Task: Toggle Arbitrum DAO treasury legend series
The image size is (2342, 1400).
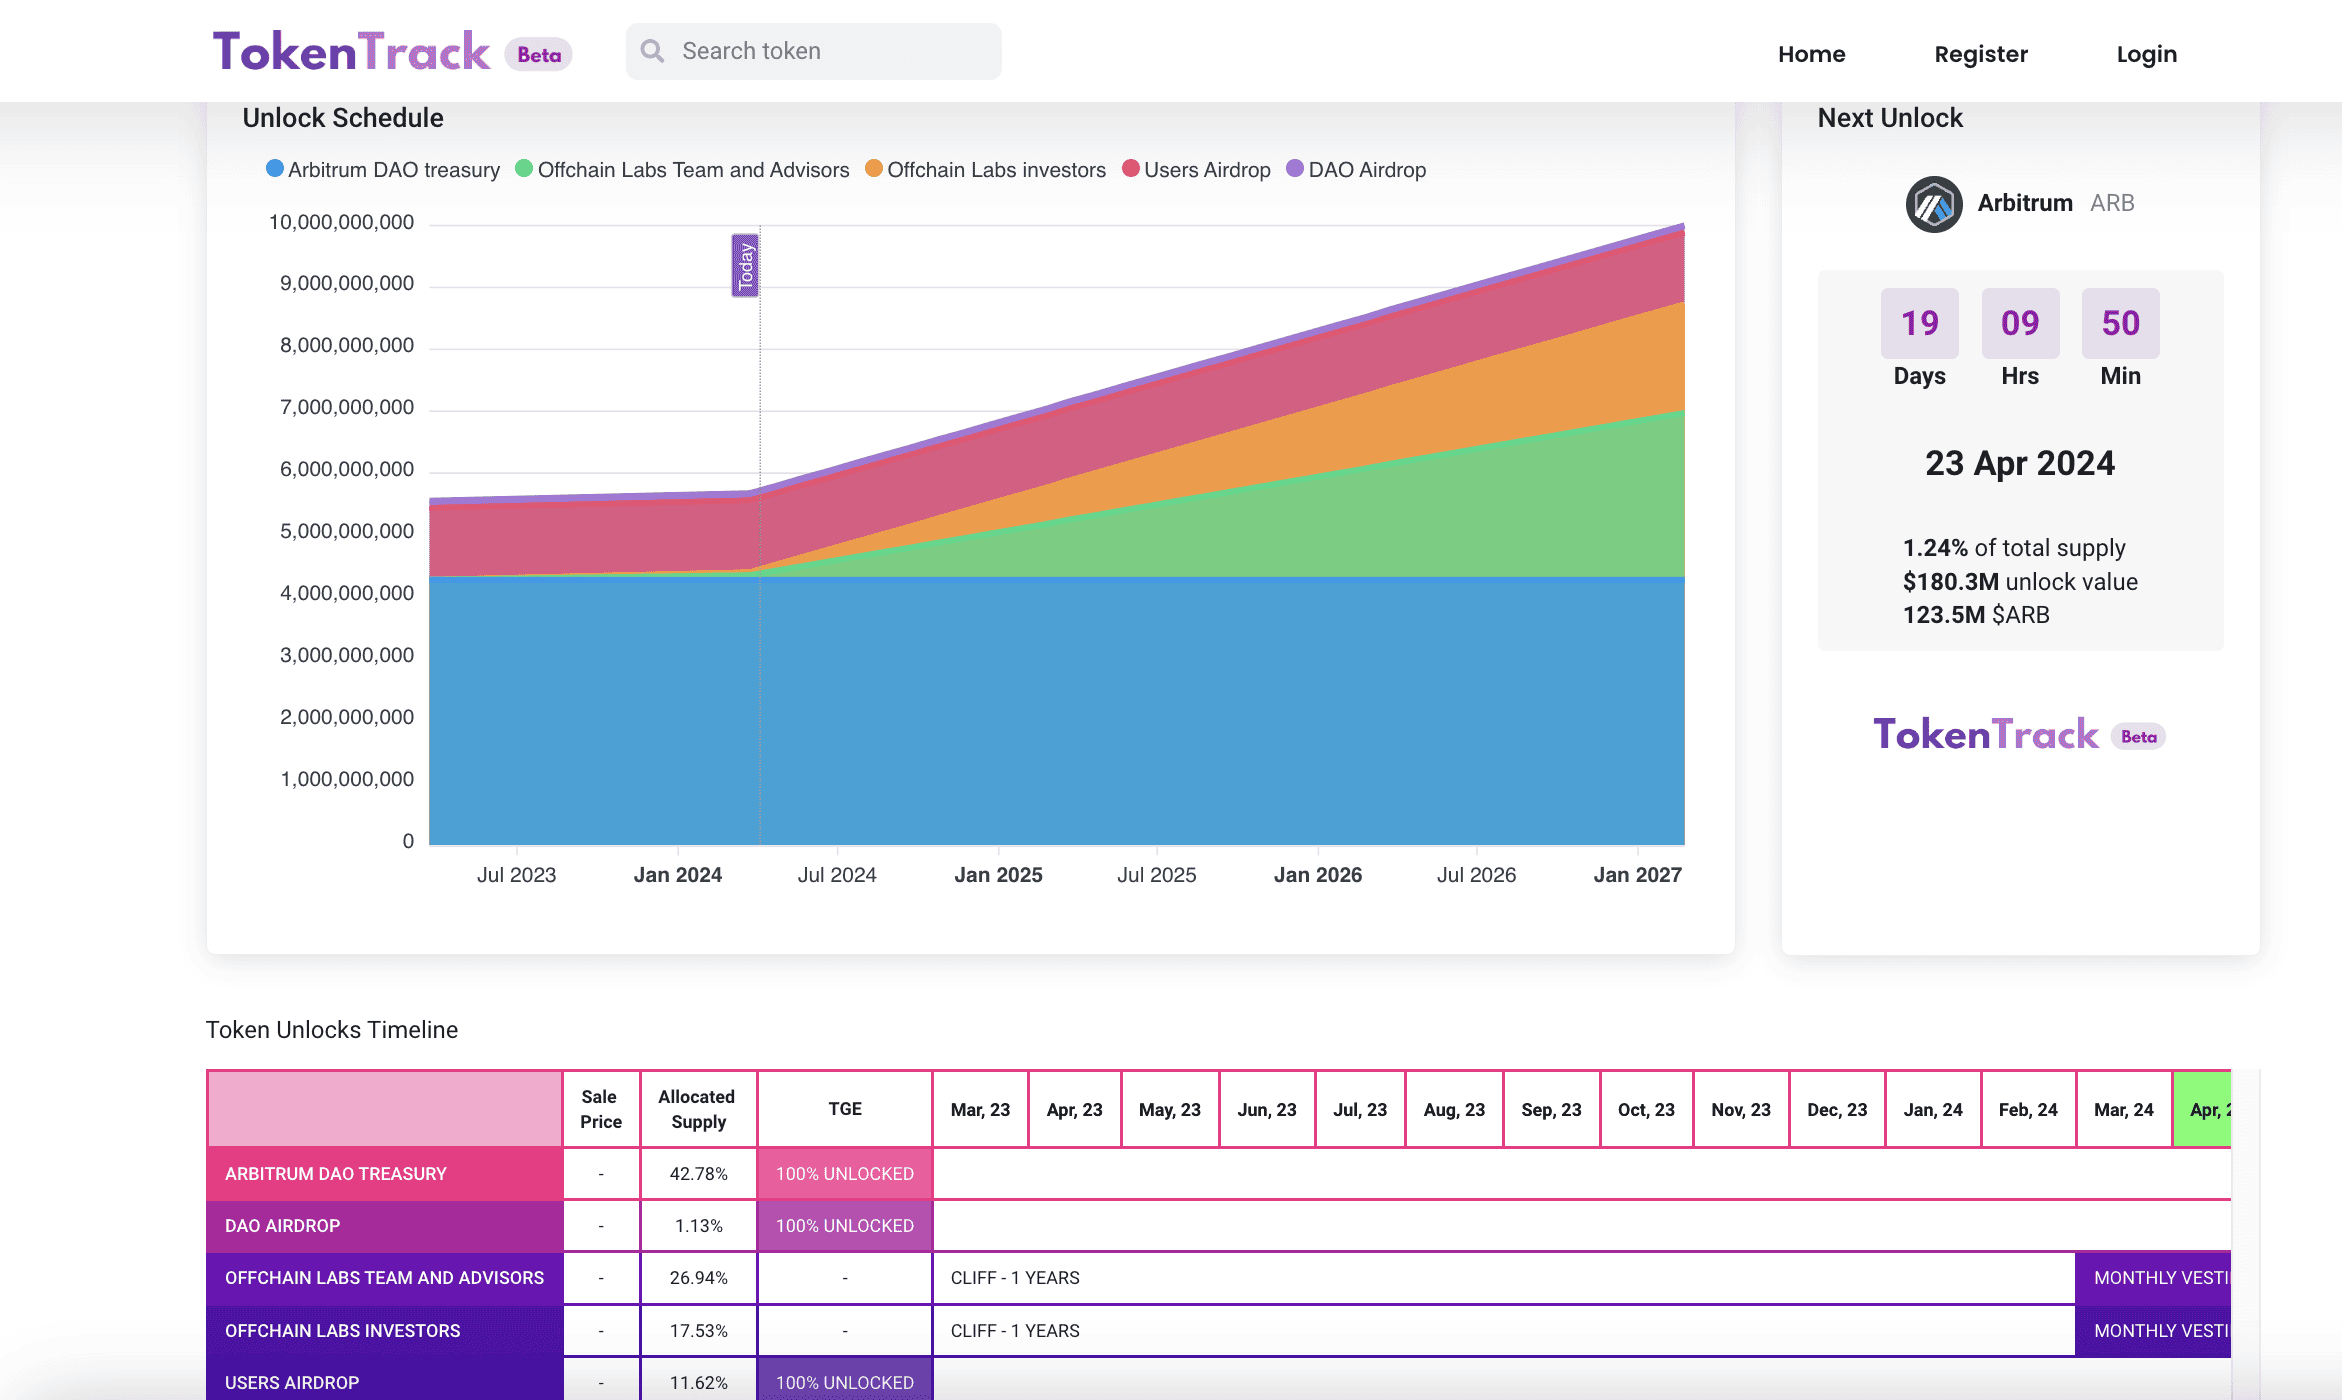Action: [x=383, y=170]
